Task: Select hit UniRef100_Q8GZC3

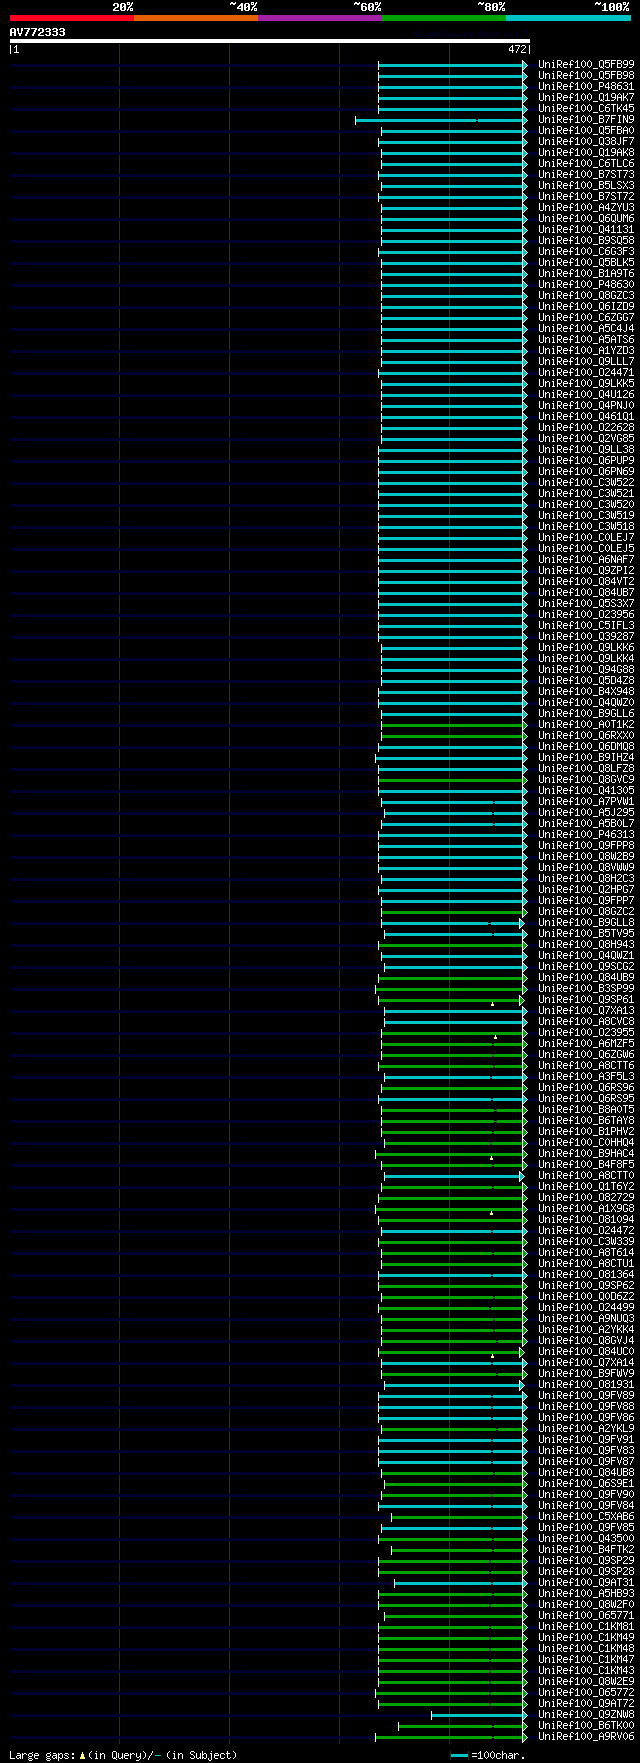Action: (586, 295)
